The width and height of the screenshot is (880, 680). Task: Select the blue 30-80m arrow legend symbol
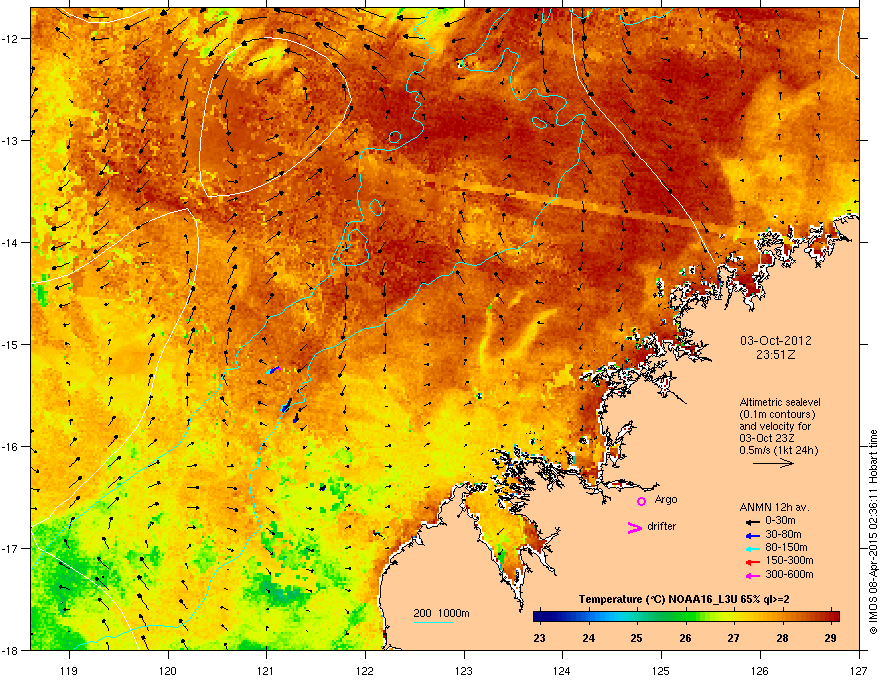point(752,535)
